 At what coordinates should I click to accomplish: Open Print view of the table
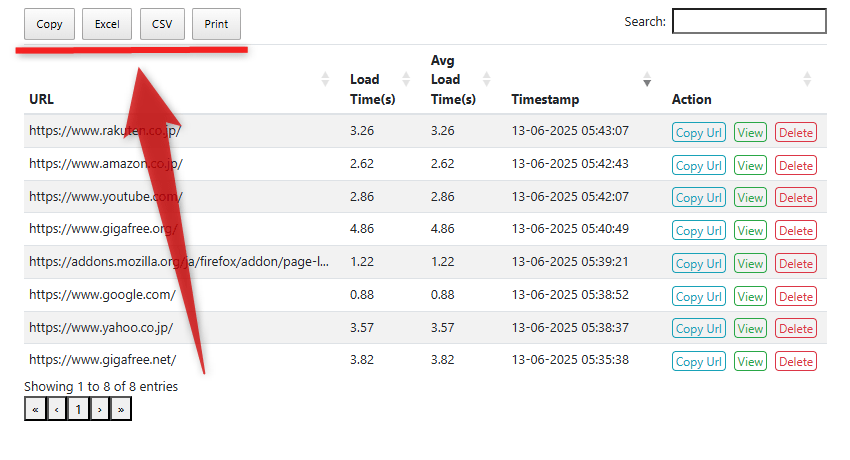216,24
